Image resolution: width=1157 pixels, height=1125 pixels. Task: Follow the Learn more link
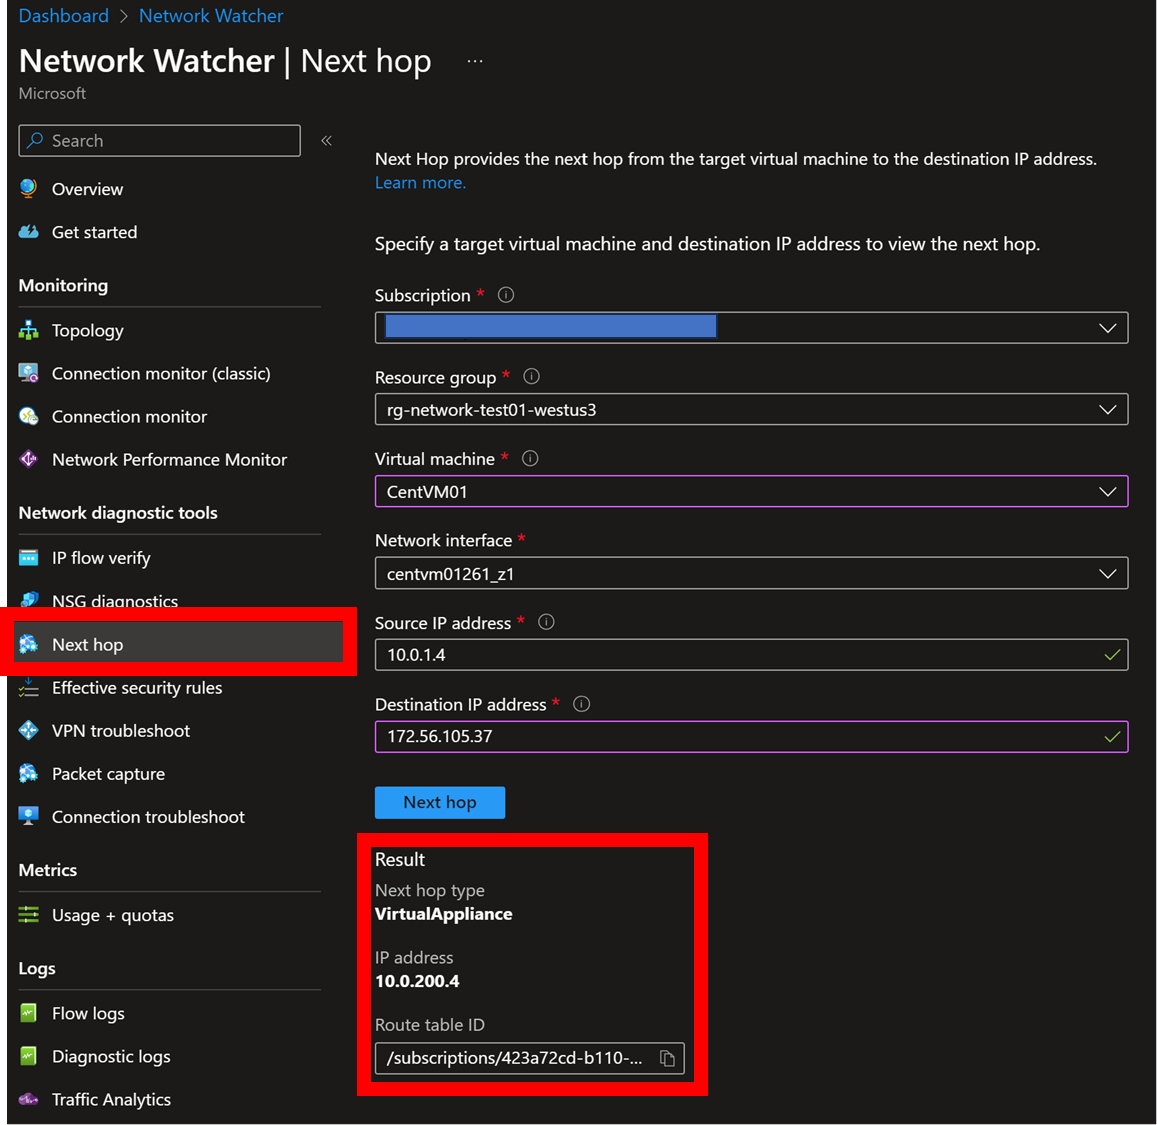(x=421, y=182)
